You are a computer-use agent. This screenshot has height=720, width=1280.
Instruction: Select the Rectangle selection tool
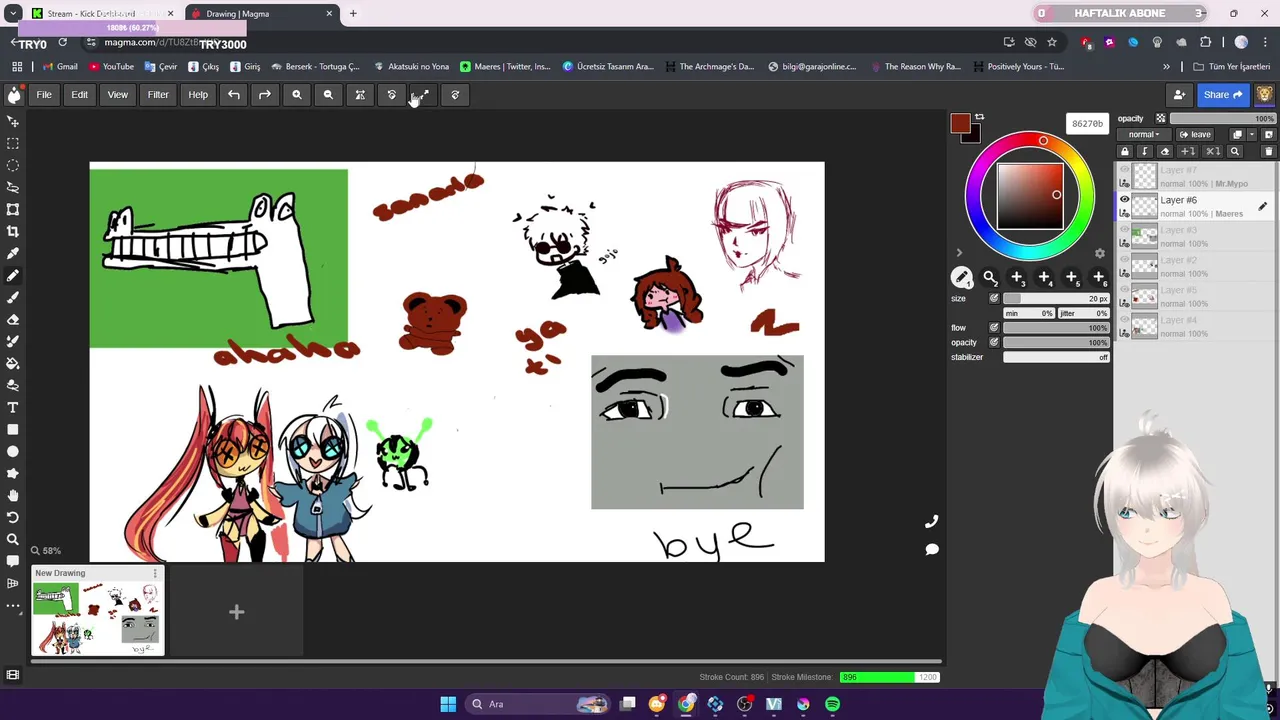[x=13, y=143]
